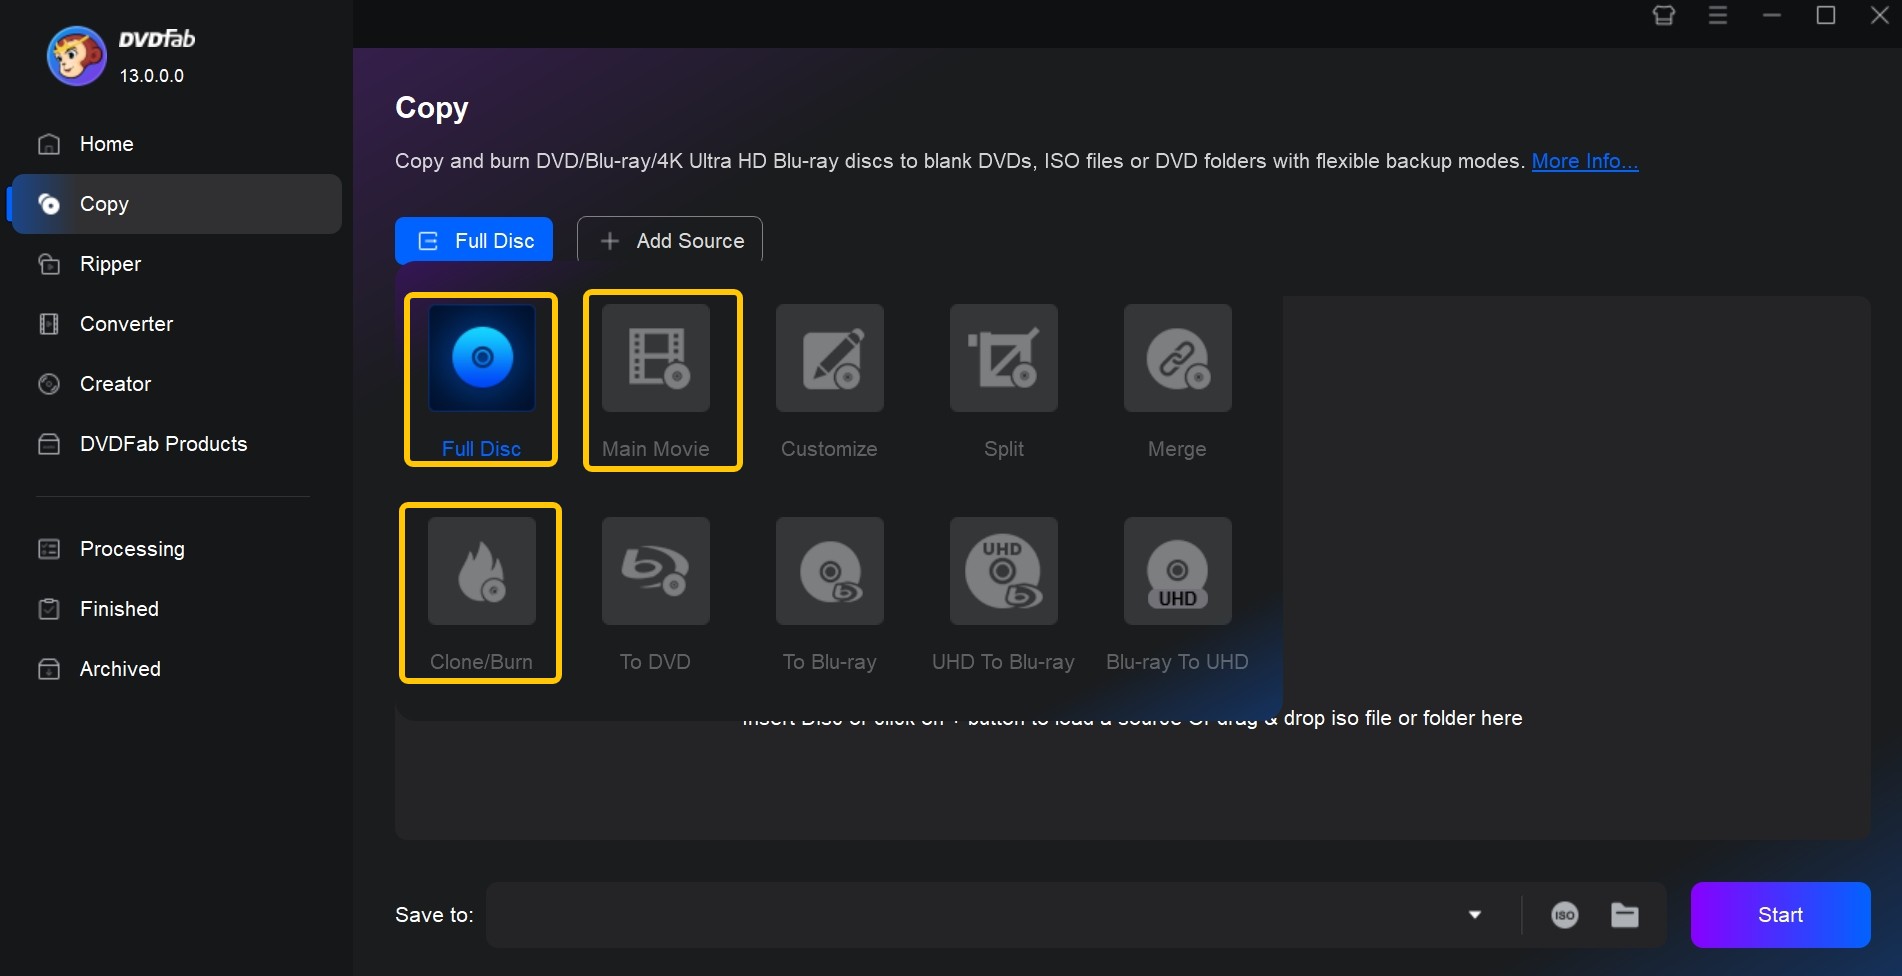Choose the Clone/Burn mode icon

pos(482,571)
